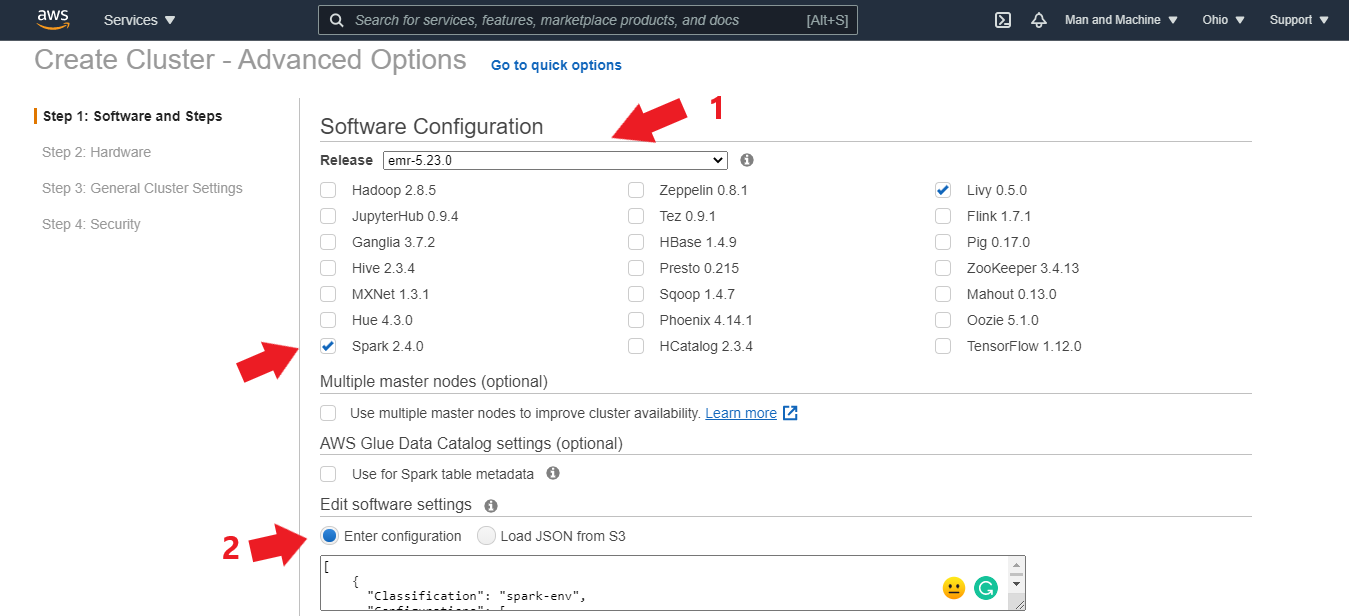This screenshot has height=616, width=1349.
Task: Enable the Pig 0.17.0 checkbox
Action: point(943,242)
